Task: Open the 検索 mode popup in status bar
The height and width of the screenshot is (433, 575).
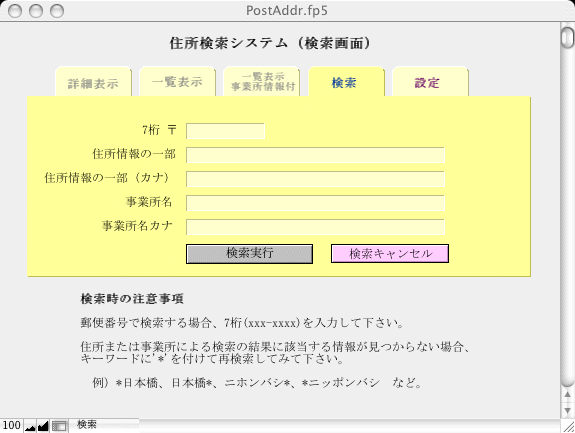Action: point(104,425)
